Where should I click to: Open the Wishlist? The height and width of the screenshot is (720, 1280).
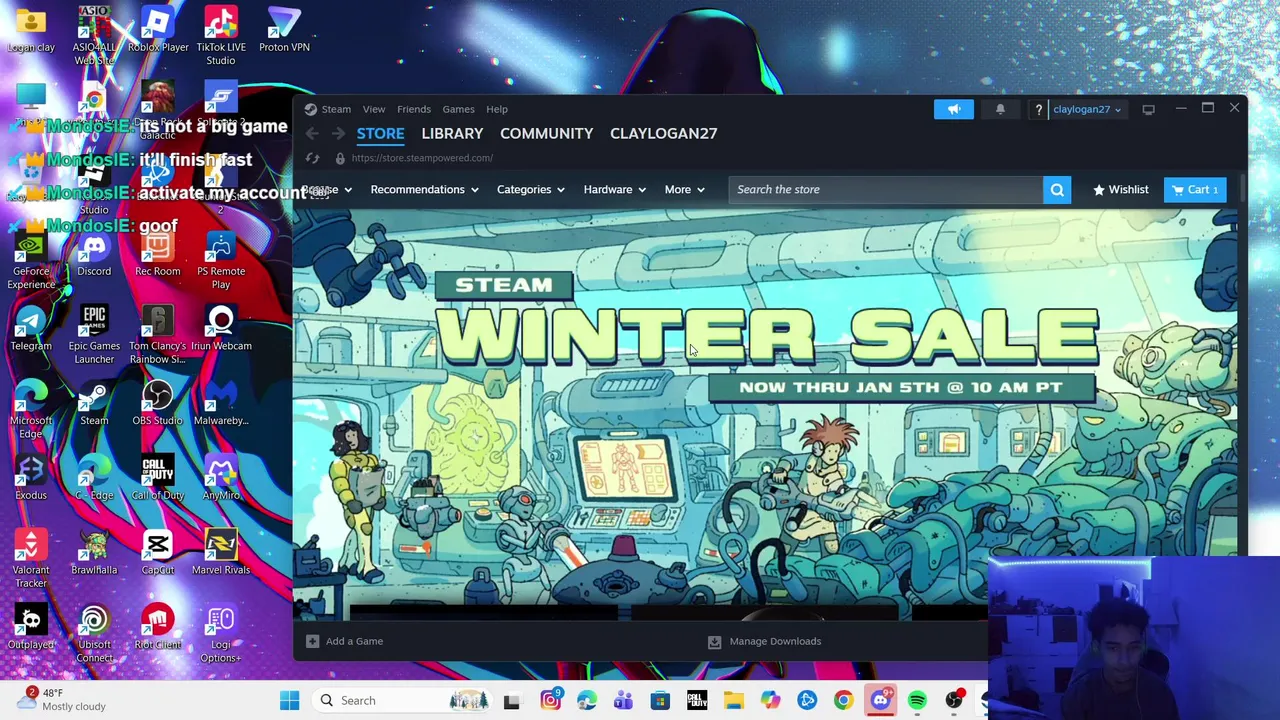(1120, 189)
